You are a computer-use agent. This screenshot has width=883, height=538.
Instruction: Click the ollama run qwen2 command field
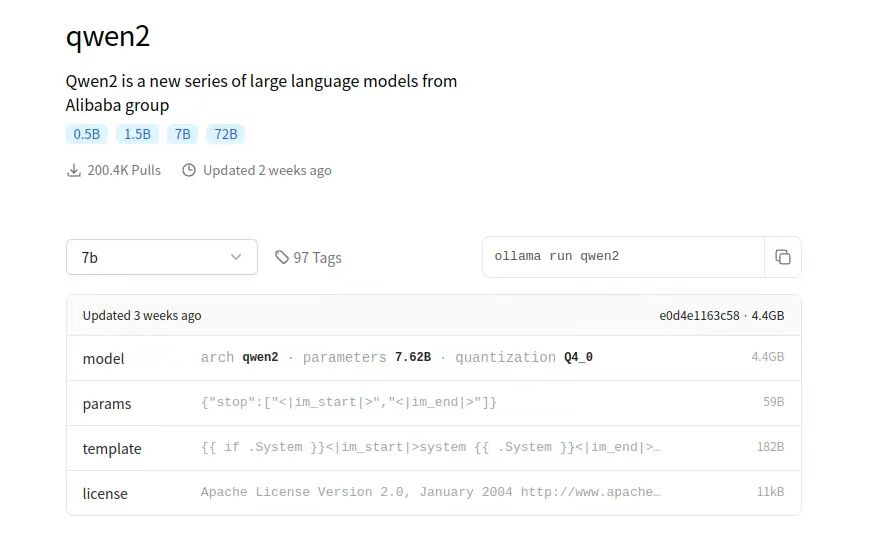[623, 257]
